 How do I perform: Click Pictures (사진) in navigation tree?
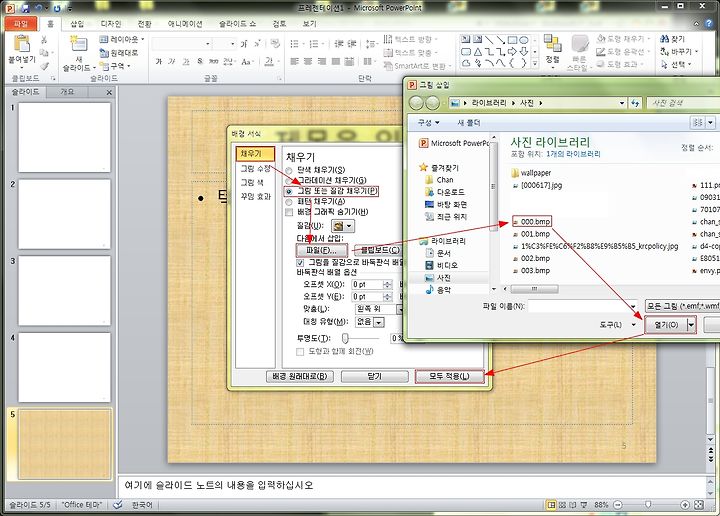point(443,278)
